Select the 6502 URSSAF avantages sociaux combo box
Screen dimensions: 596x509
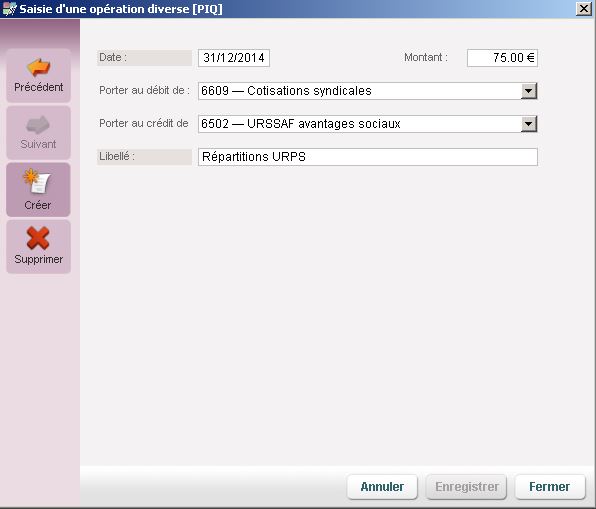click(368, 124)
